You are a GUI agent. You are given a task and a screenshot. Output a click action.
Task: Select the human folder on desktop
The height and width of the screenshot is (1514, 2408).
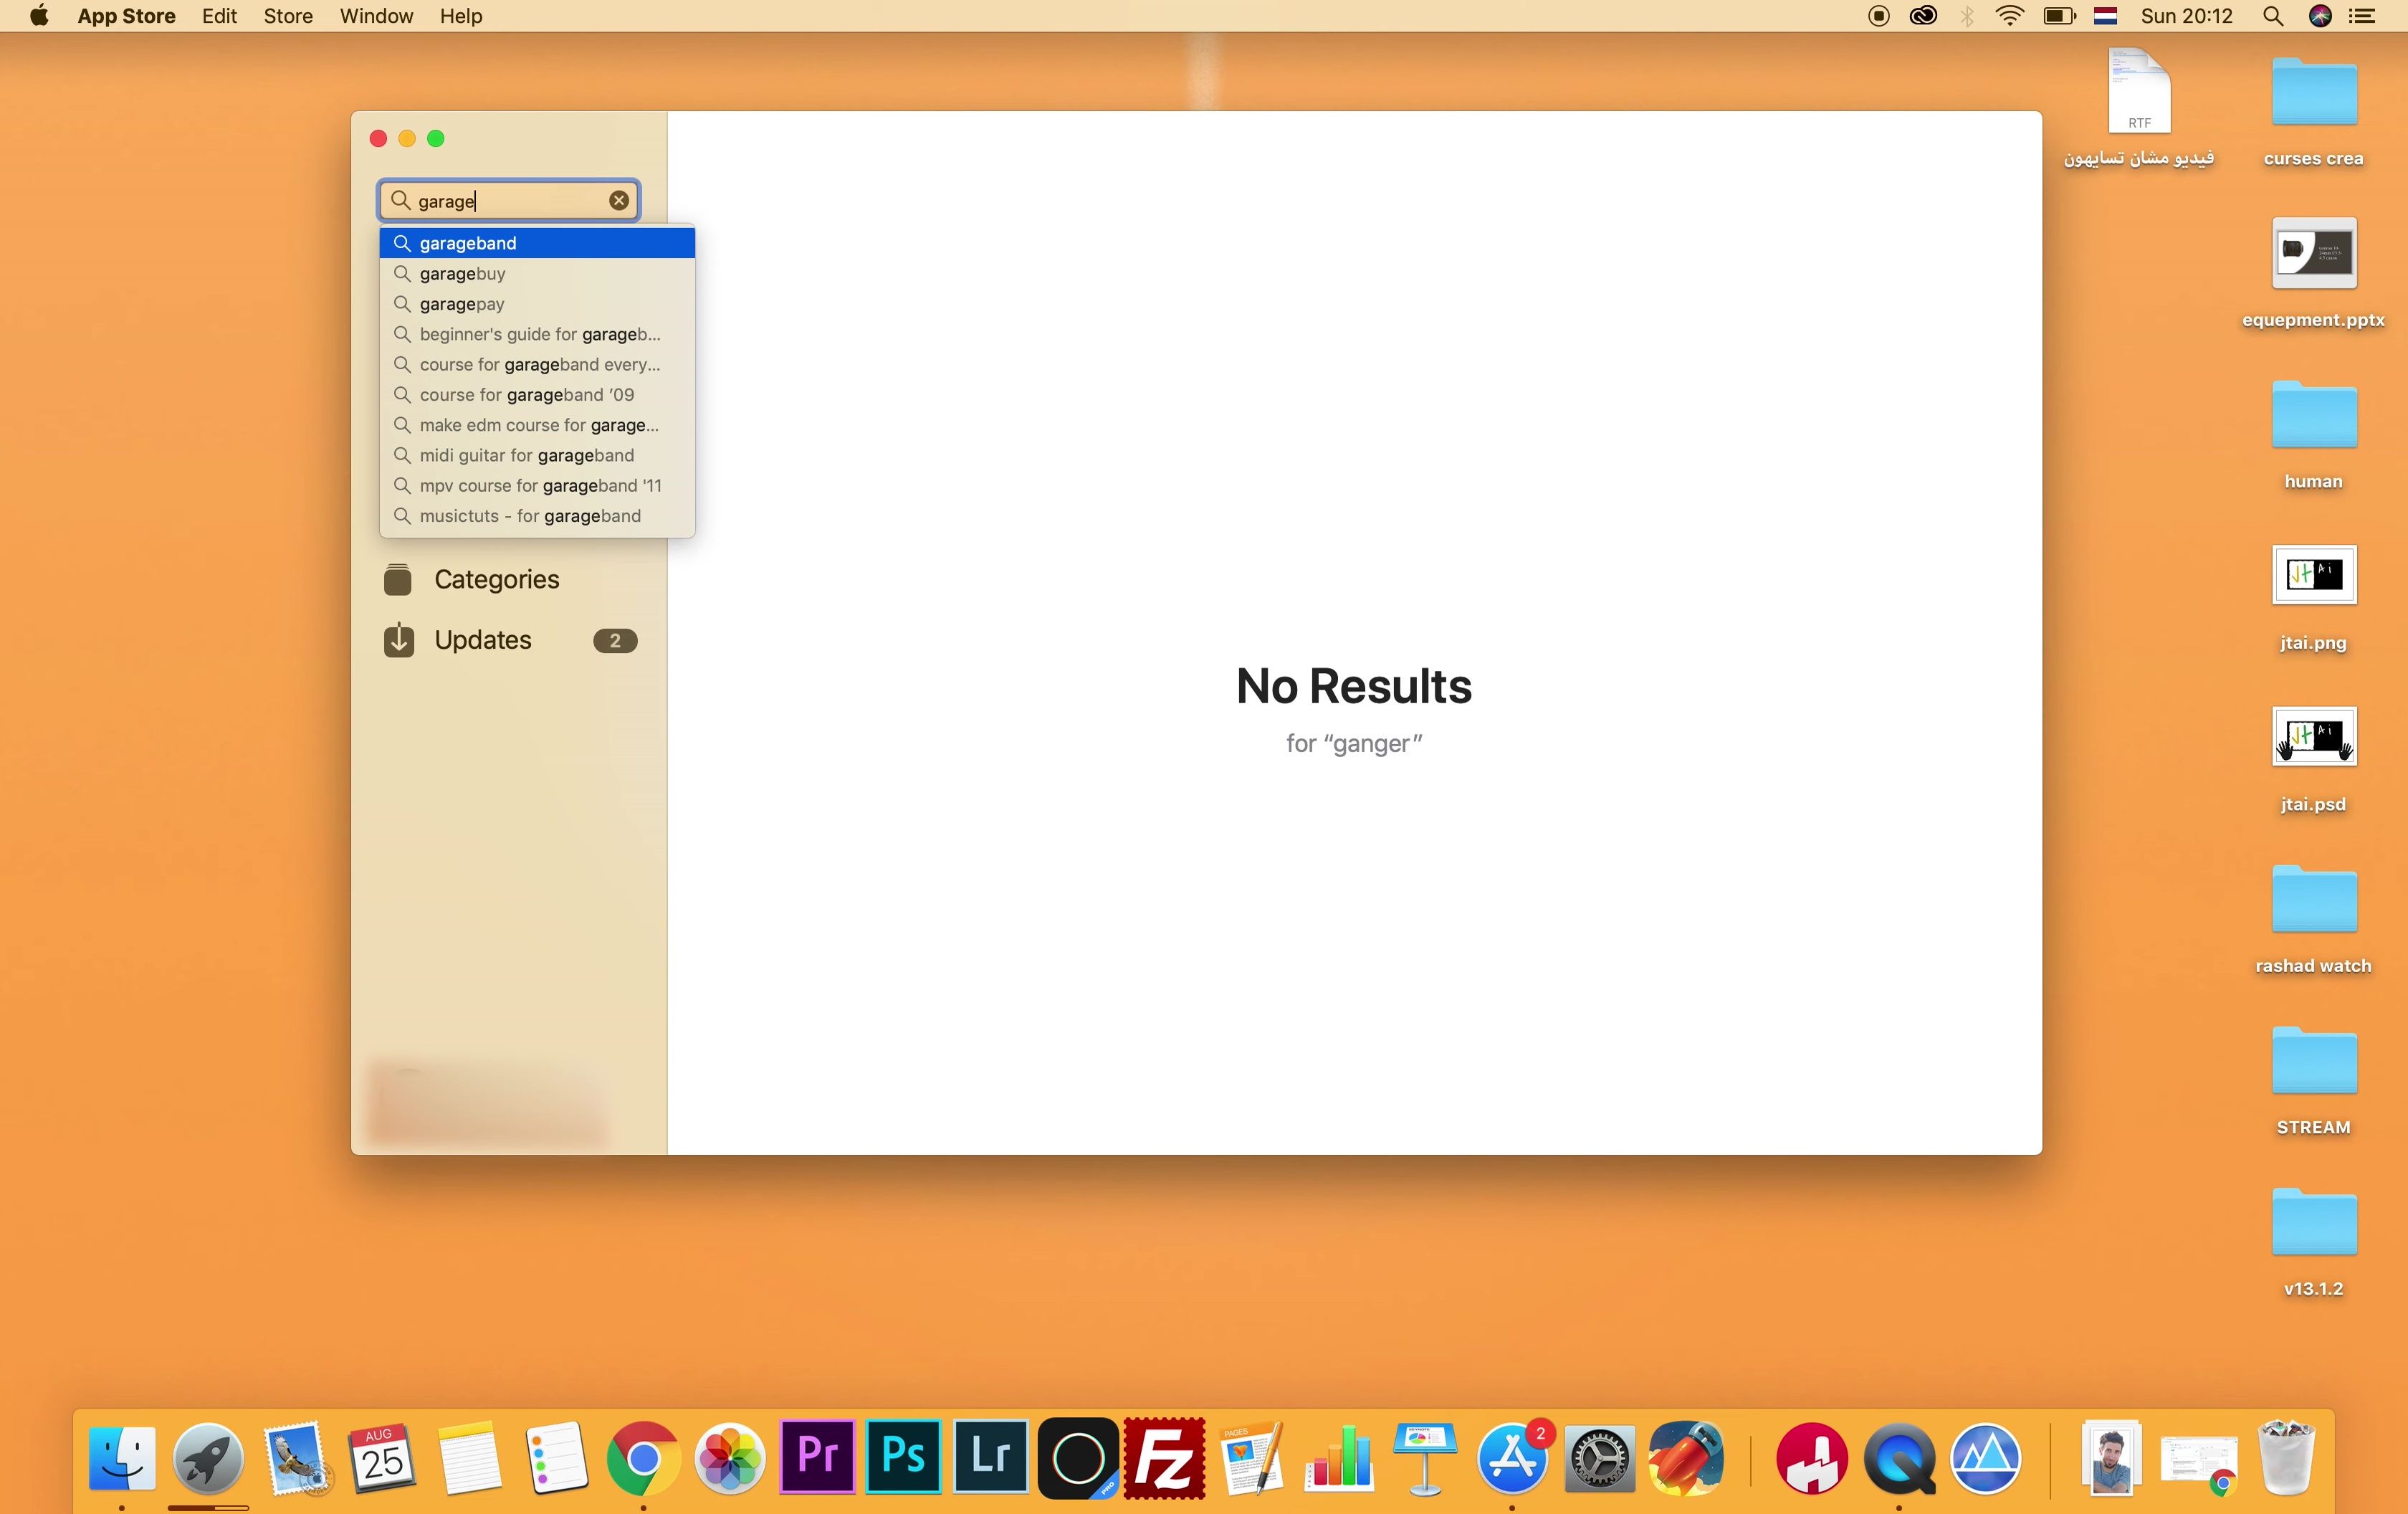click(2314, 434)
